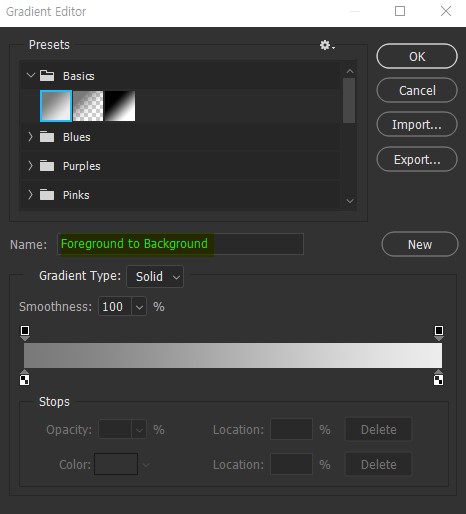The width and height of the screenshot is (466, 514).
Task: Select the right opacity stop
Action: pyautogui.click(x=439, y=333)
